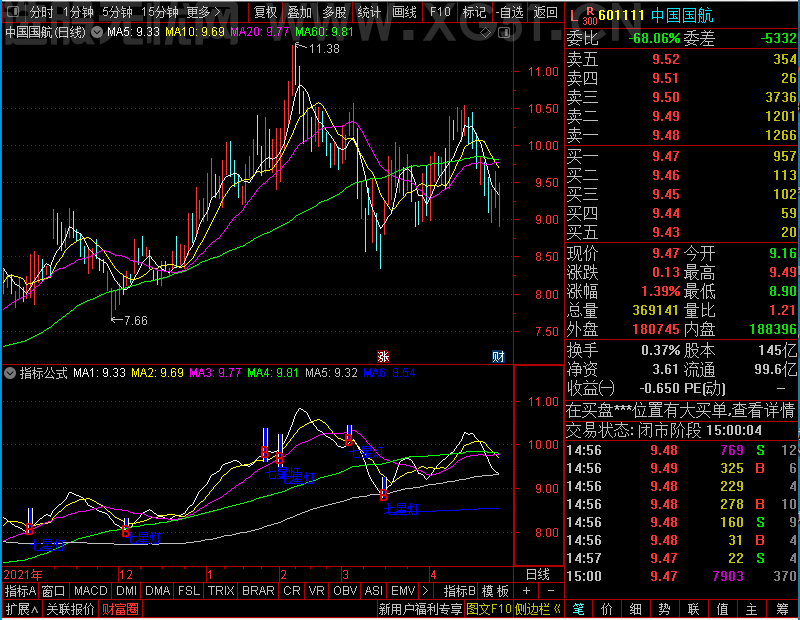Switch to the 15分钟 chart period

pos(159,12)
